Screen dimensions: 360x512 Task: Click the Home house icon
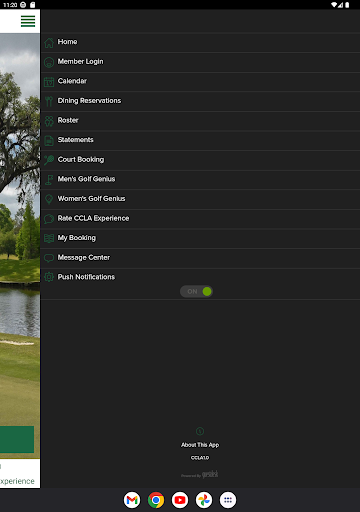49,42
